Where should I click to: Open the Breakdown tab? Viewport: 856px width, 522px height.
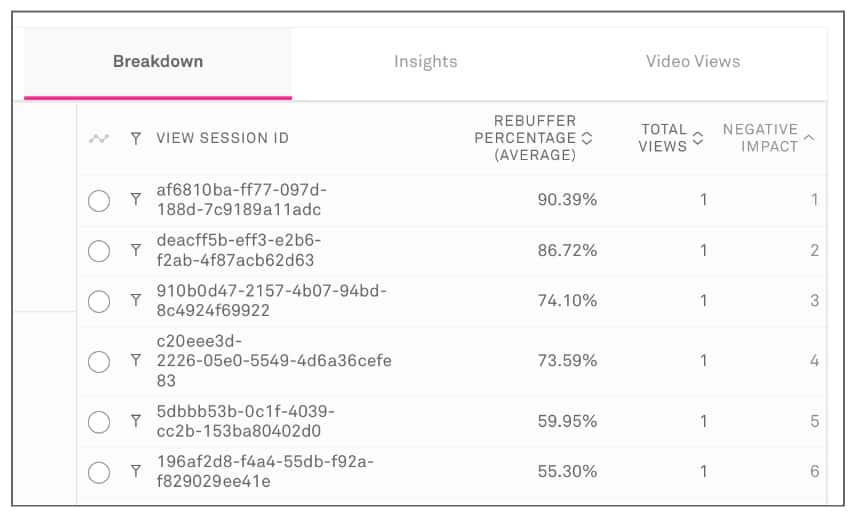pyautogui.click(x=158, y=62)
